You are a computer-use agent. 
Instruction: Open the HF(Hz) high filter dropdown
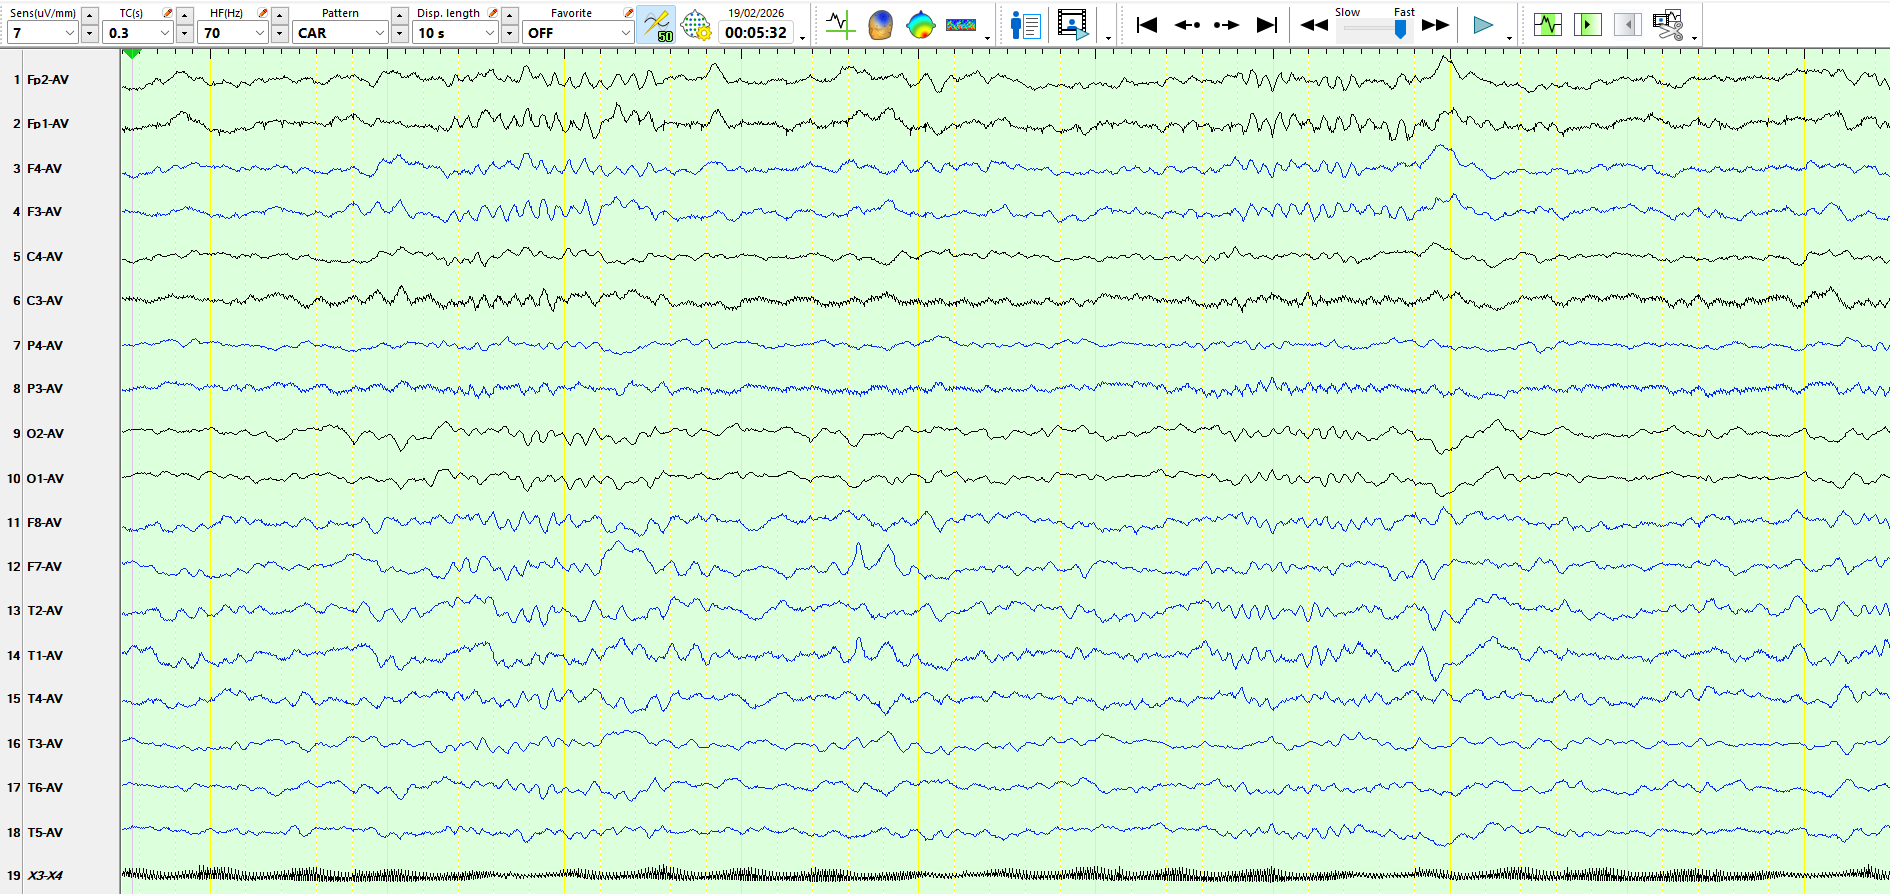click(x=234, y=33)
